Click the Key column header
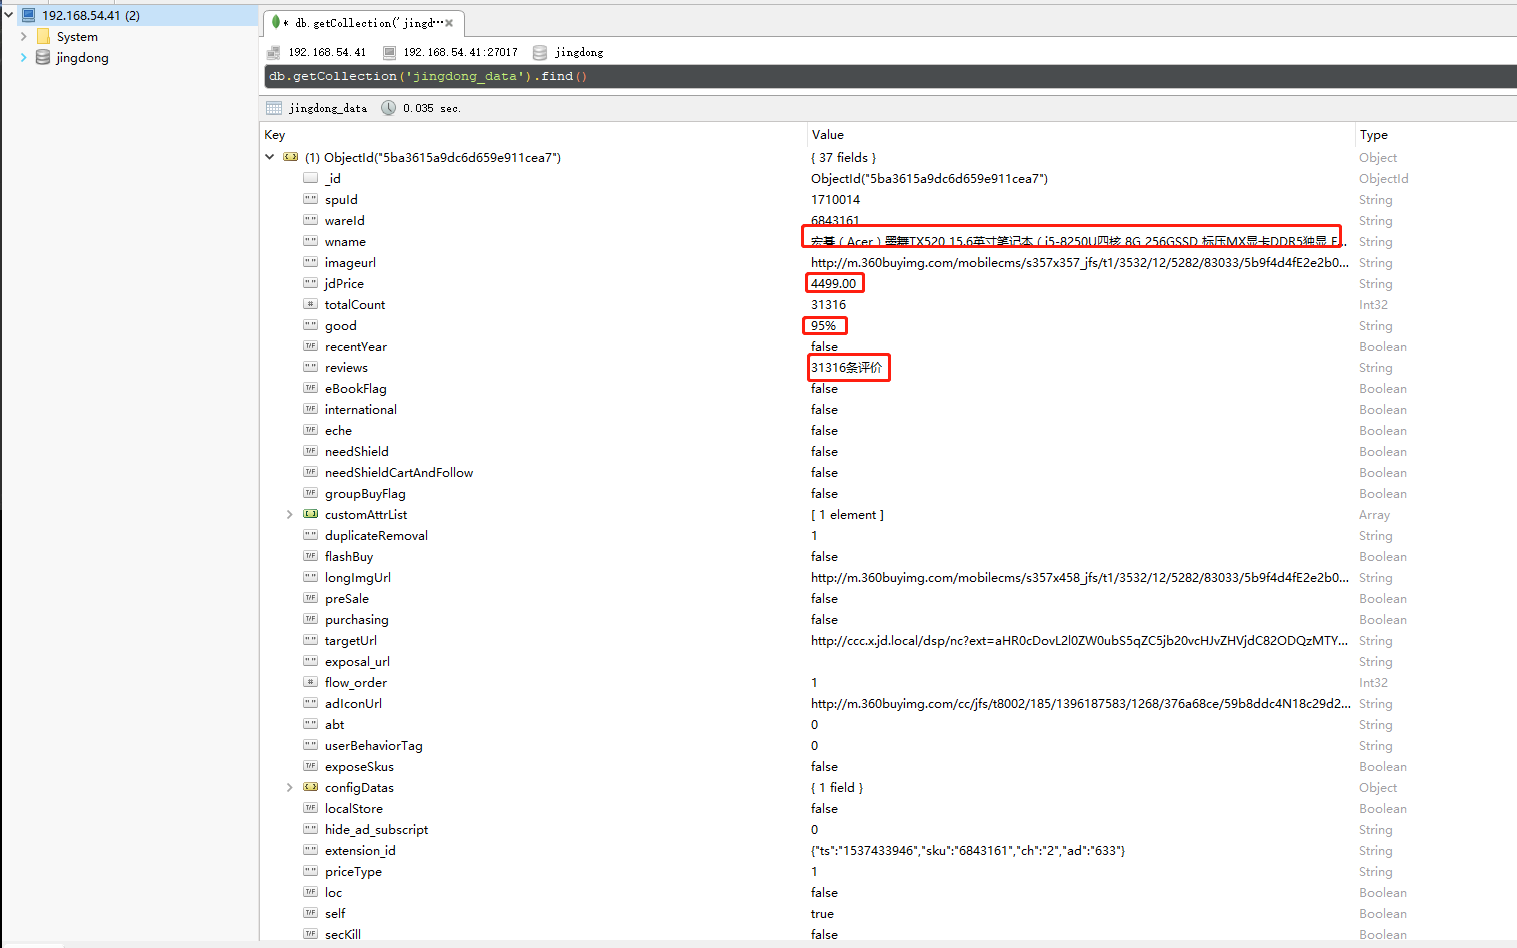 tap(275, 134)
